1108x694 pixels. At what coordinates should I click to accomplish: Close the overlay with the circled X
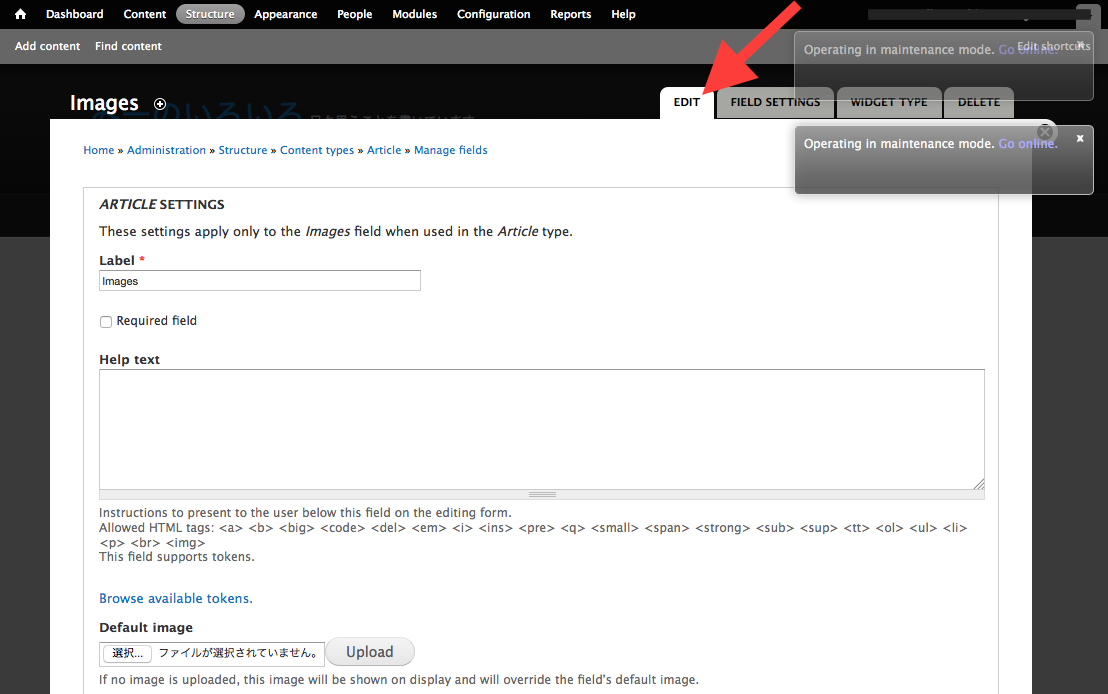[1045, 132]
